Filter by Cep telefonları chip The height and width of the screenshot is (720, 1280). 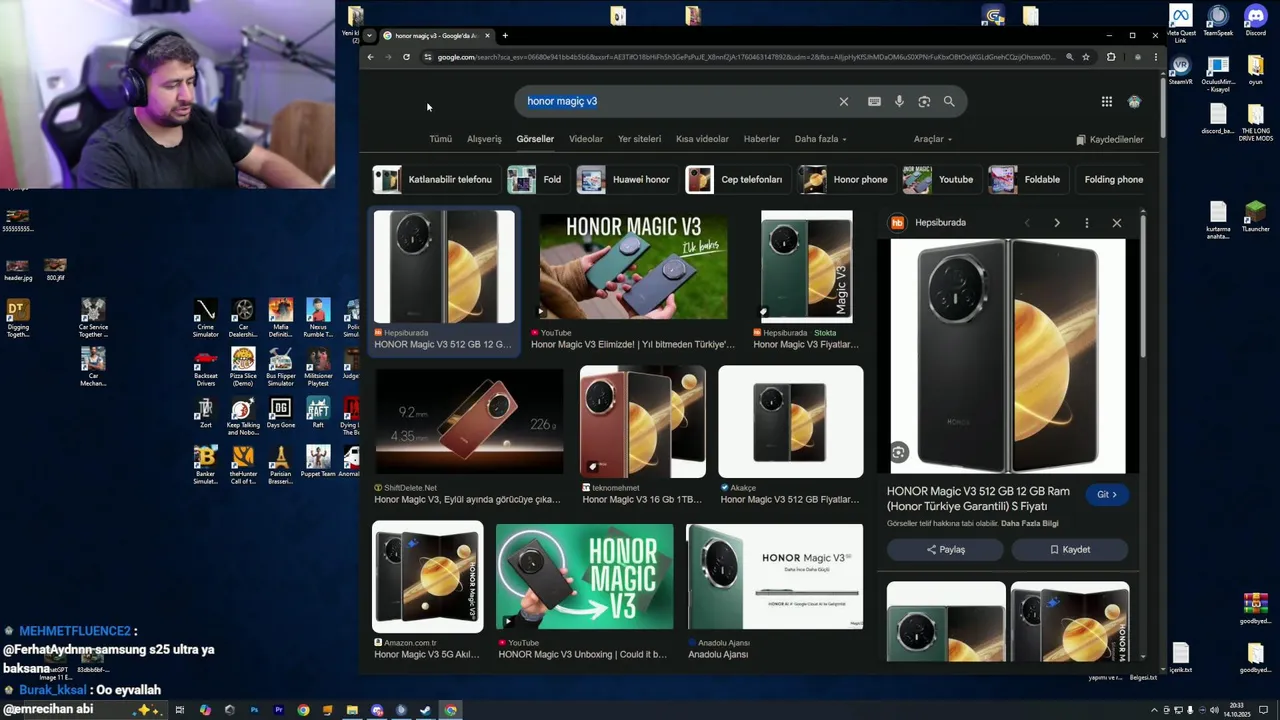(x=736, y=179)
